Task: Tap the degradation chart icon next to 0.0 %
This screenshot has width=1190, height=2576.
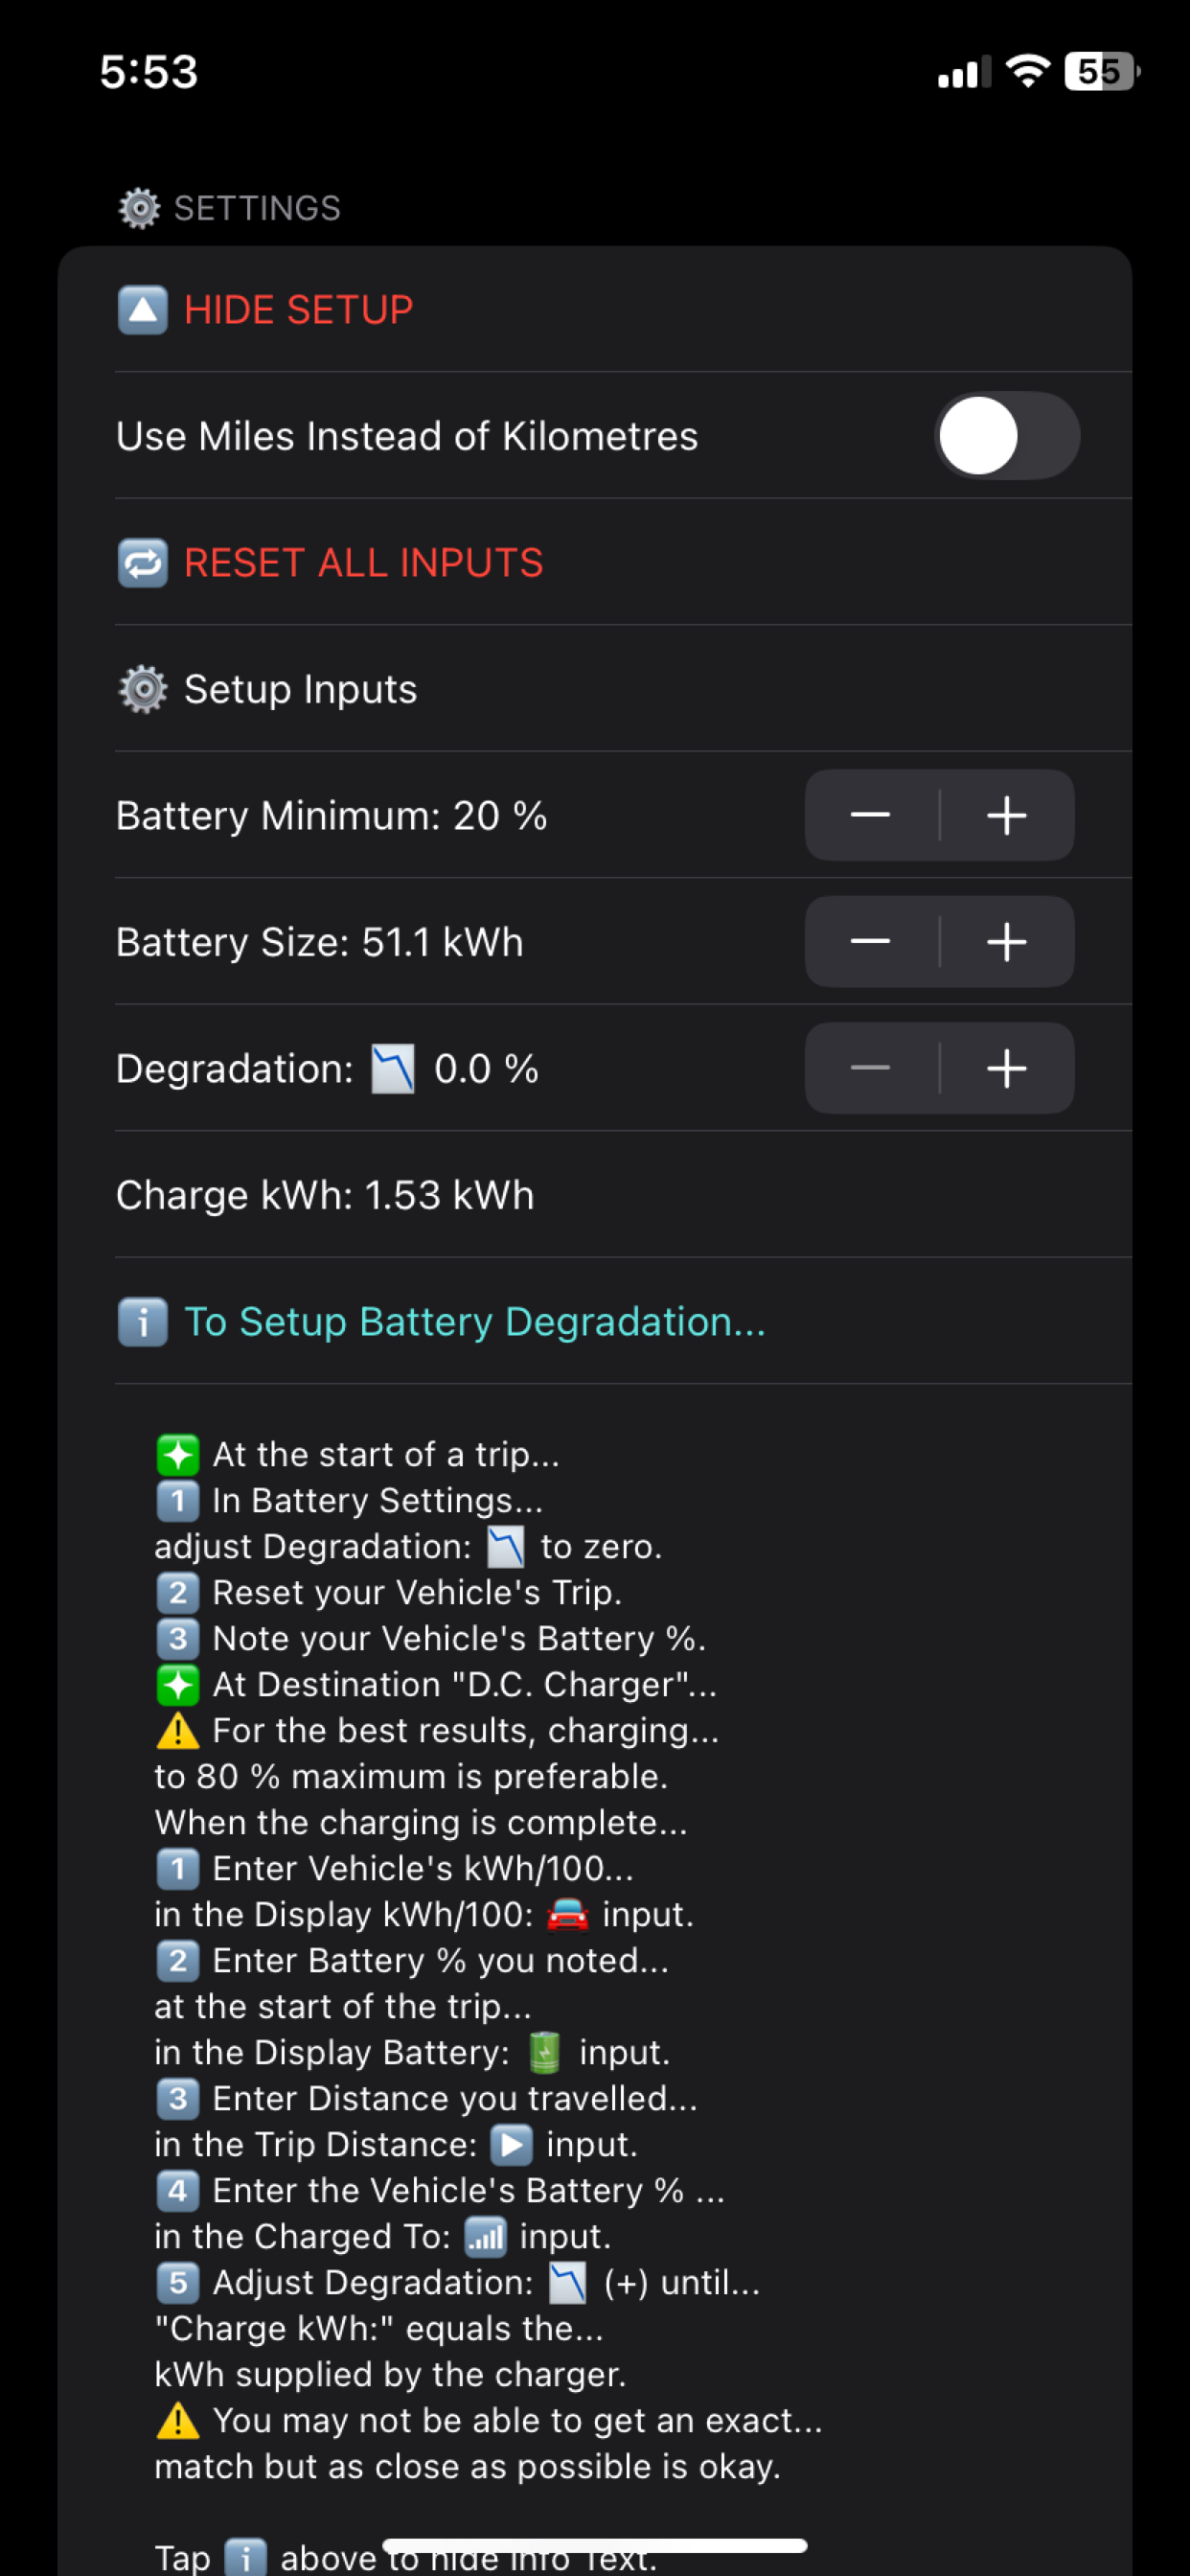Action: click(x=393, y=1069)
